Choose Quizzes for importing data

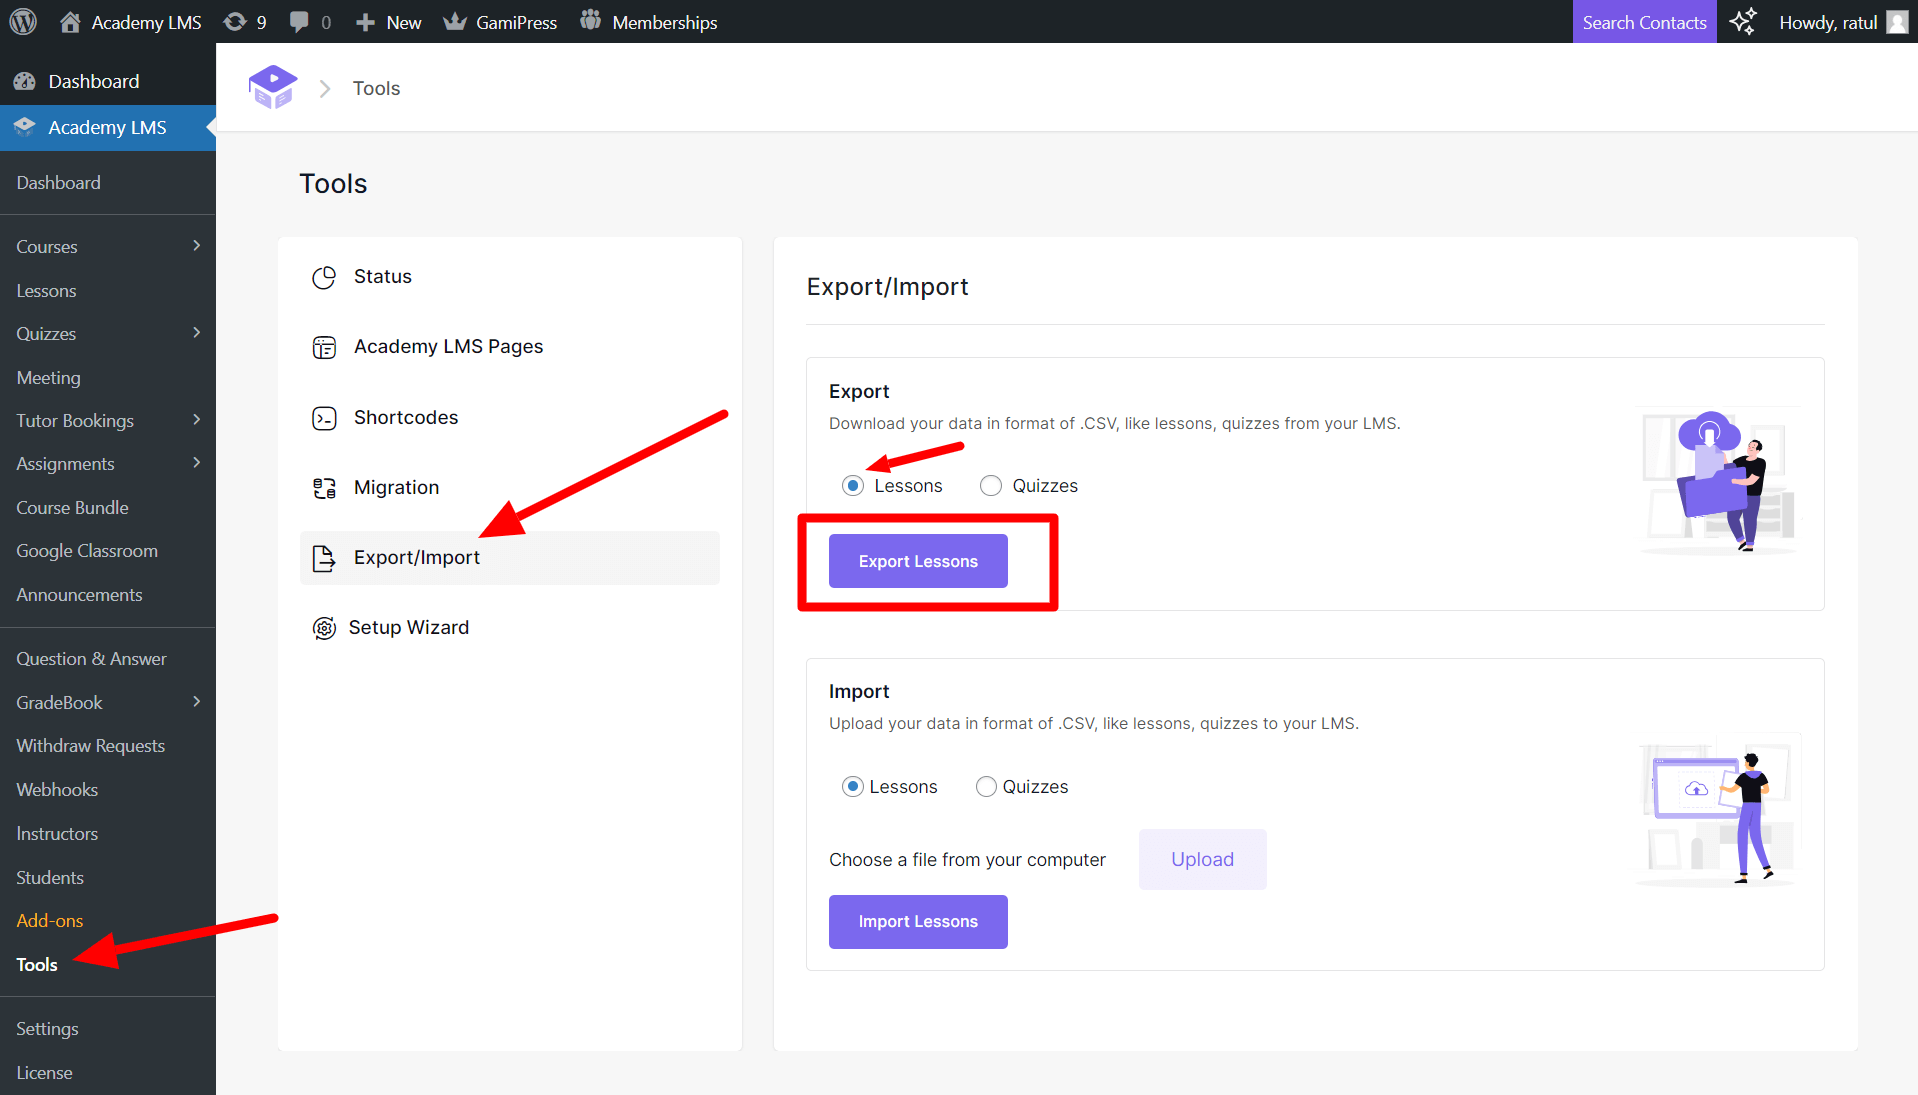click(986, 786)
